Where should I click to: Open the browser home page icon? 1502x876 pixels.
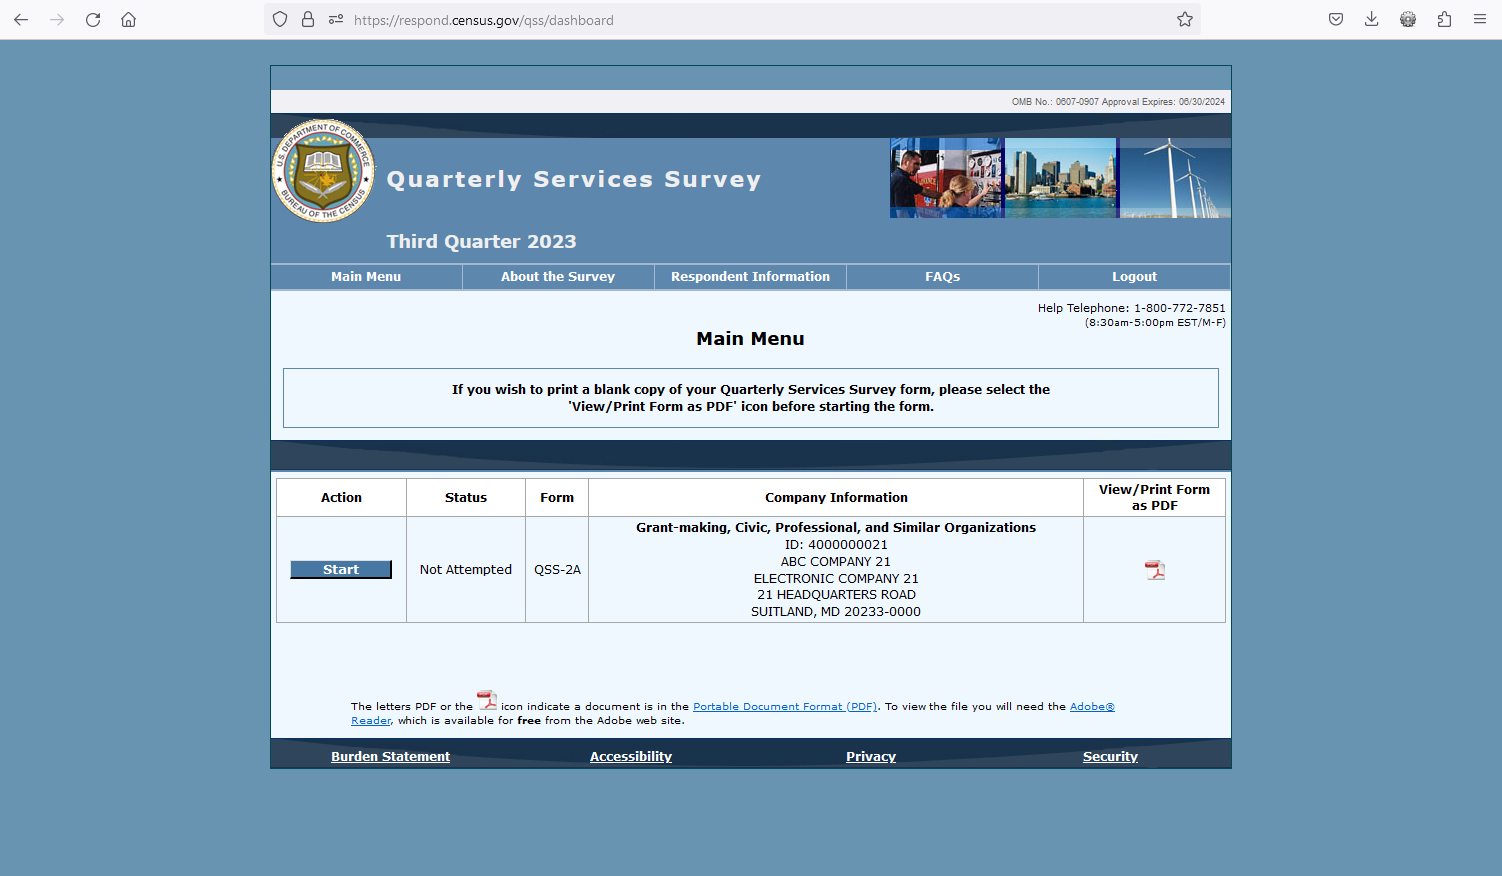[x=129, y=20]
